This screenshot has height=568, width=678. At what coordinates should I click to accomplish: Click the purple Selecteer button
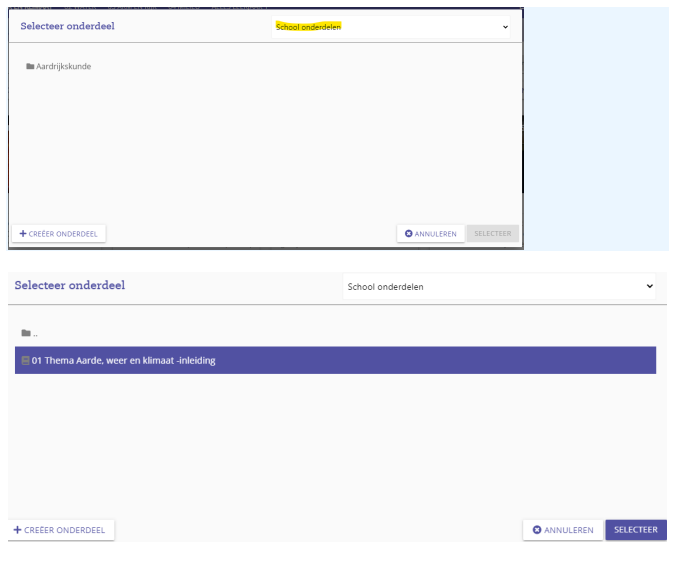(x=635, y=530)
